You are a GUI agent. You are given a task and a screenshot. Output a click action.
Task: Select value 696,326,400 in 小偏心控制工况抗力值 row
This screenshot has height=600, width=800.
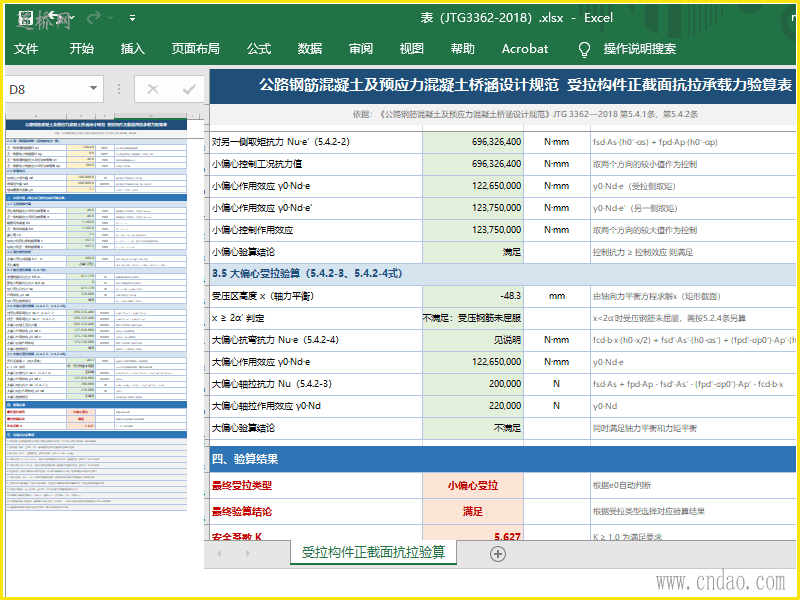[473, 164]
